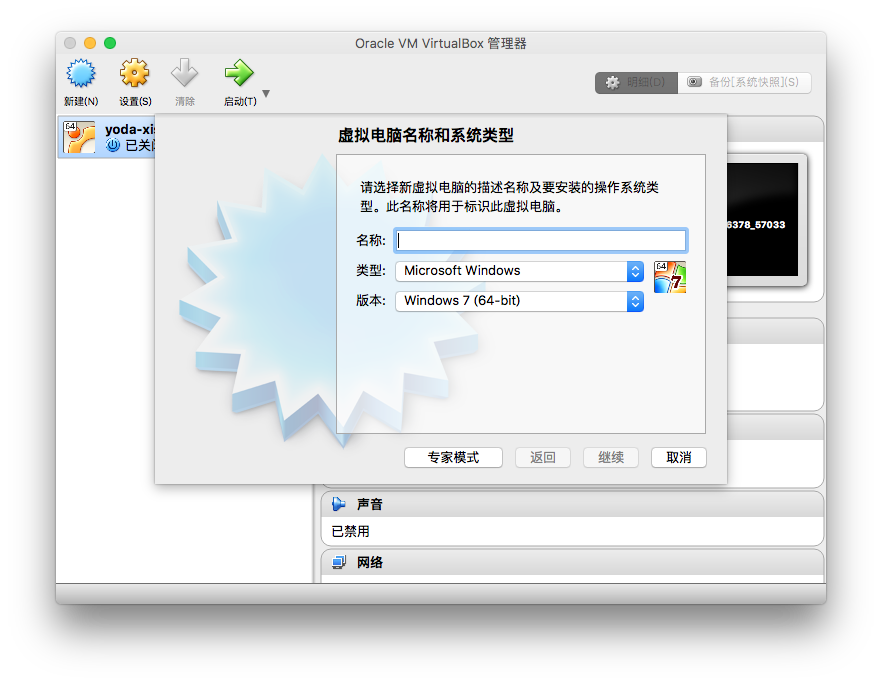The height and width of the screenshot is (684, 882).
Task: Click the dialog title 虚拟电脑名称和系统类型
Action: pyautogui.click(x=426, y=136)
